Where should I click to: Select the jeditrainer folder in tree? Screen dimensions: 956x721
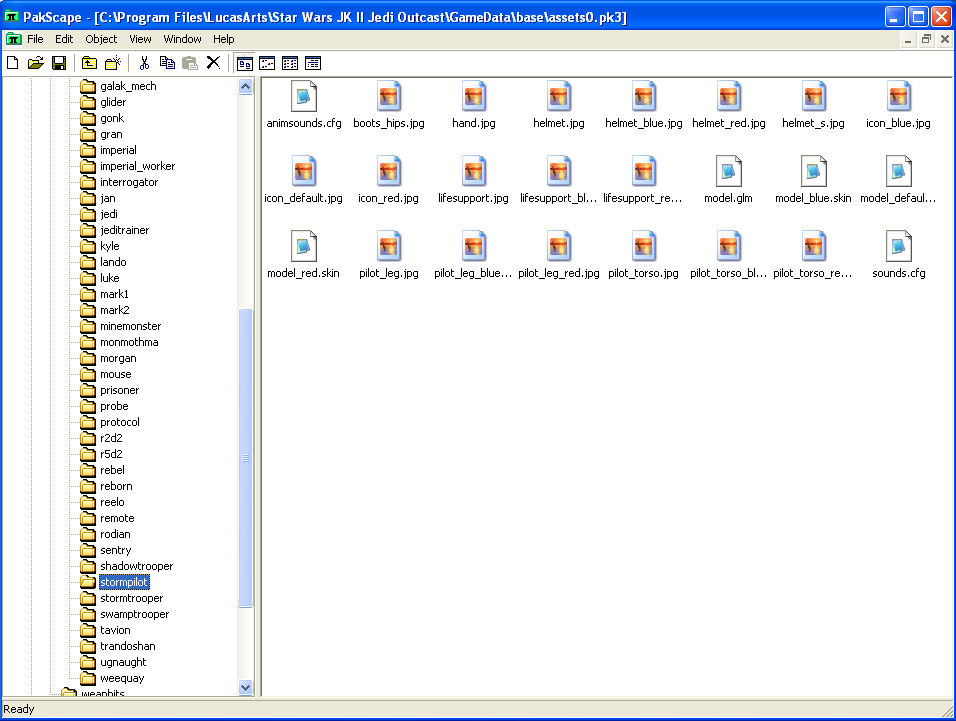click(124, 230)
